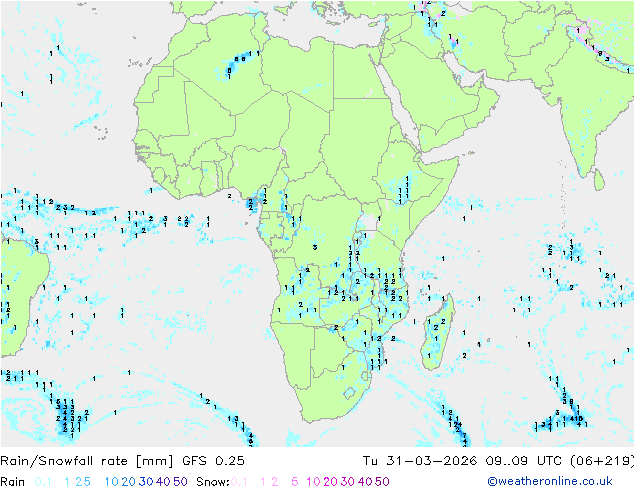Click the 30 value in Snow legend

pyautogui.click(x=348, y=482)
